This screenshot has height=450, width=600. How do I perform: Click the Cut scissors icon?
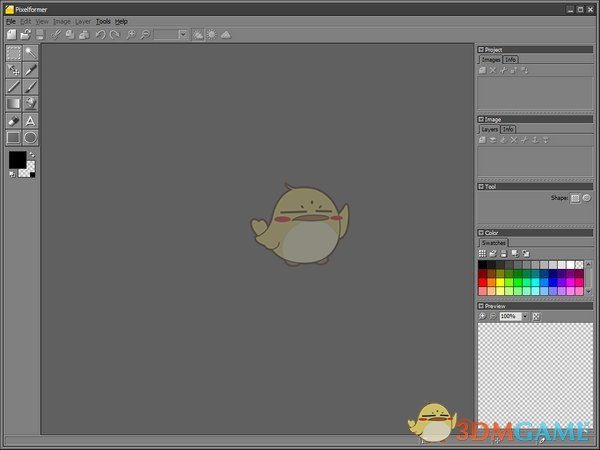tap(56, 35)
